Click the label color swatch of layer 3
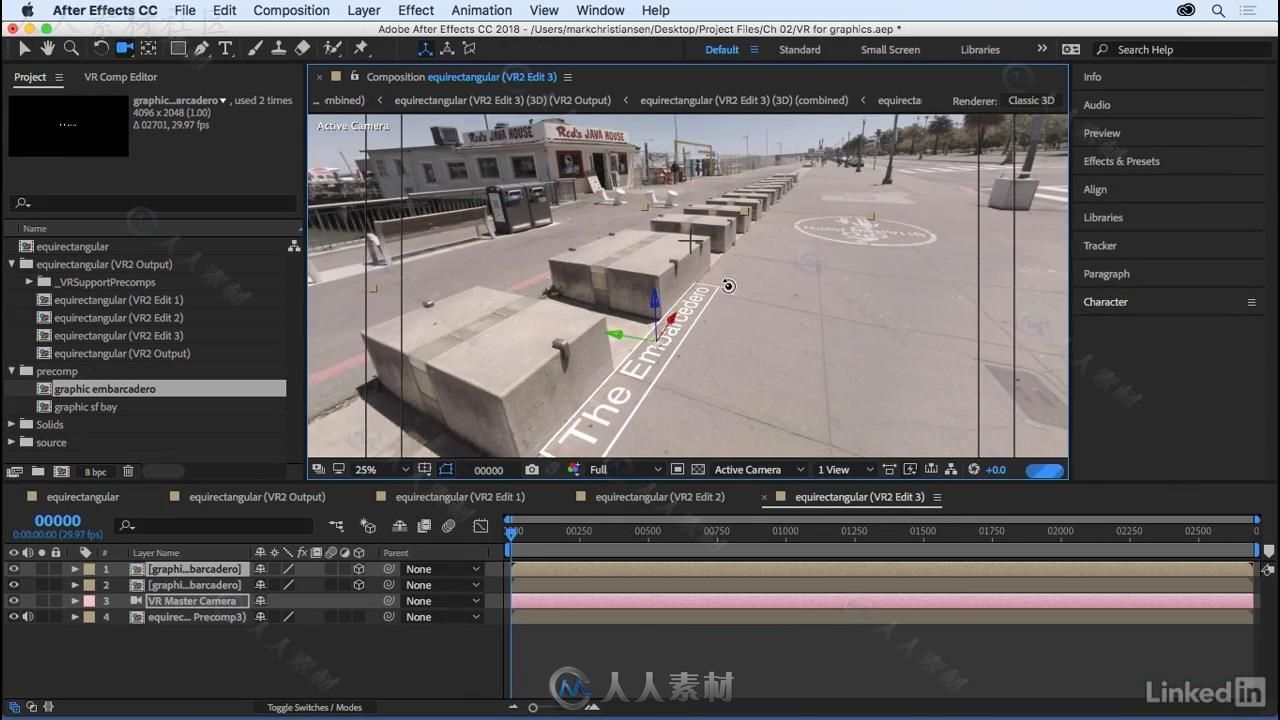The width and height of the screenshot is (1280, 720). [x=89, y=601]
